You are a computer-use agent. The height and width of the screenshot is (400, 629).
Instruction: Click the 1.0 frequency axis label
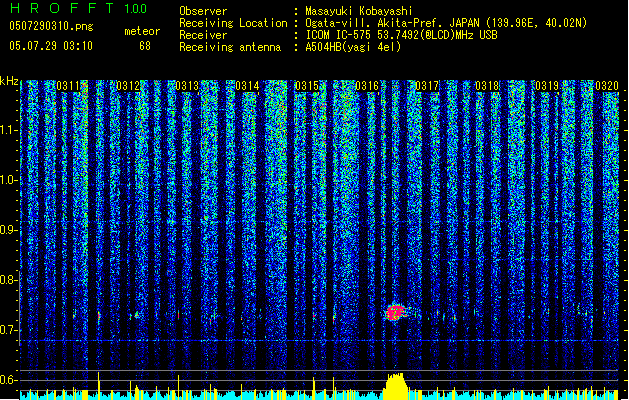click(x=9, y=180)
